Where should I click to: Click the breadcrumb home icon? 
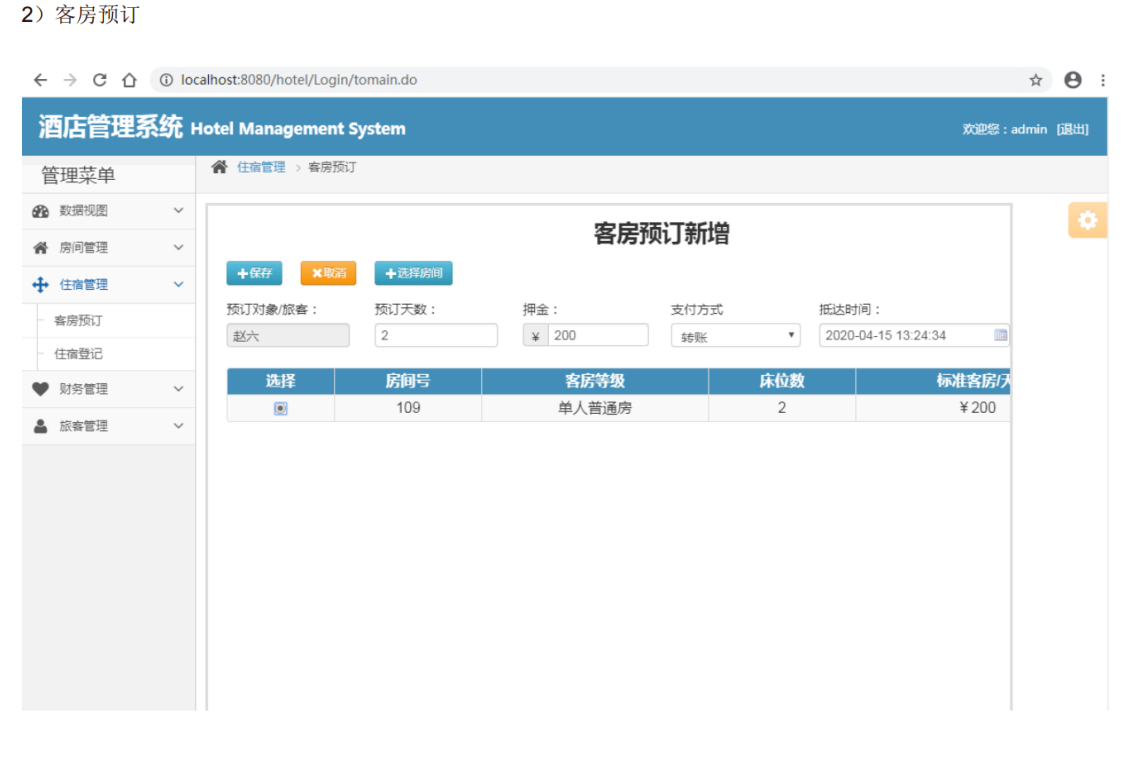pos(219,167)
